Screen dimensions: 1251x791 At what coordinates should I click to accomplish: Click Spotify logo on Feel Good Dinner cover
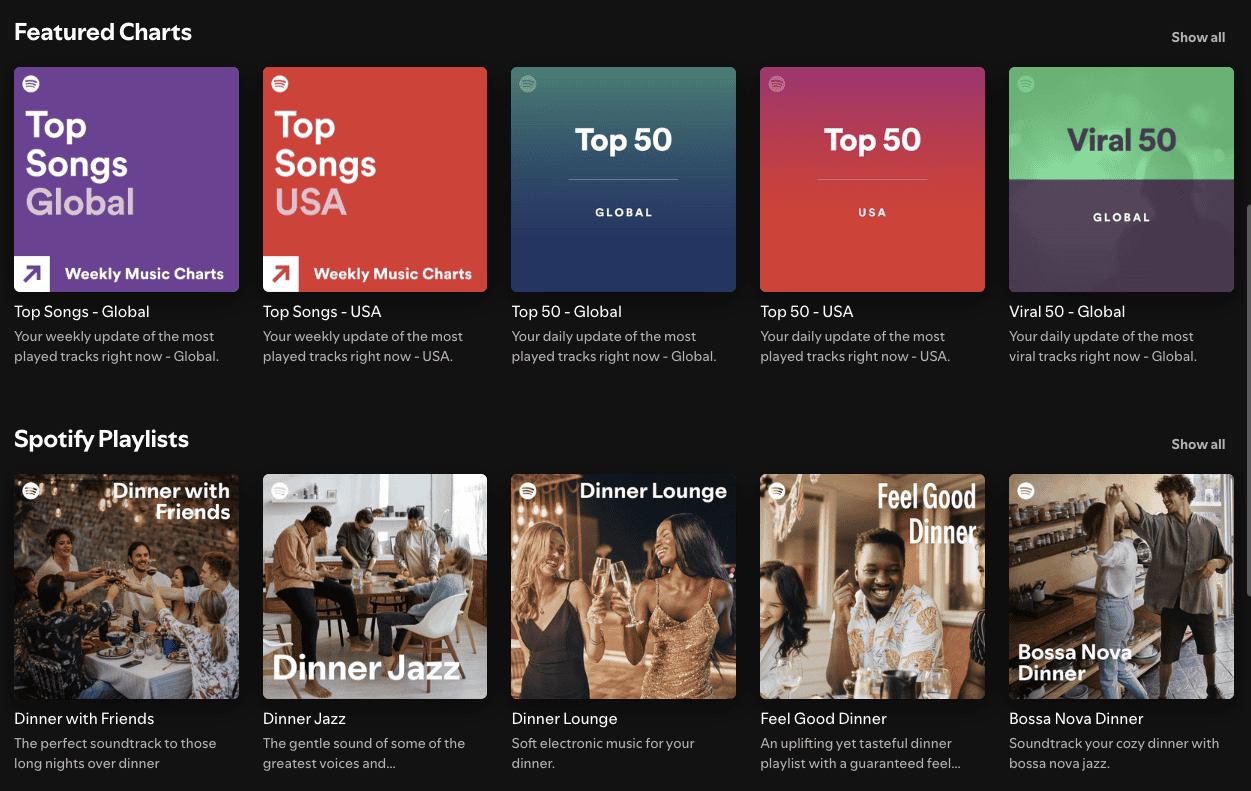[x=777, y=491]
